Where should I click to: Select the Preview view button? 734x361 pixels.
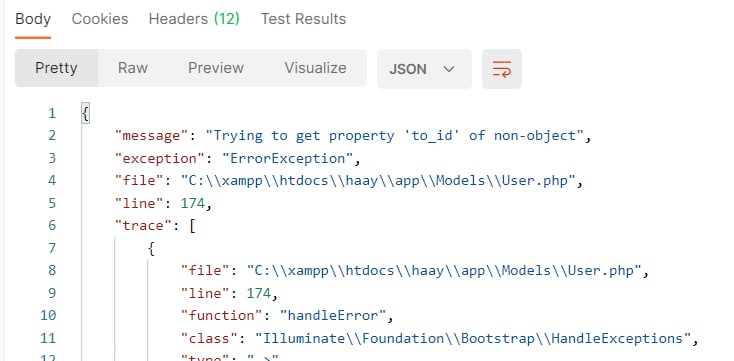point(216,68)
